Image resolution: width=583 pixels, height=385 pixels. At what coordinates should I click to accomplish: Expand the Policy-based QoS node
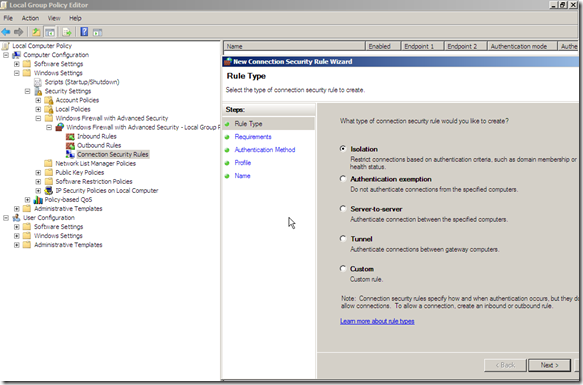tap(27, 200)
